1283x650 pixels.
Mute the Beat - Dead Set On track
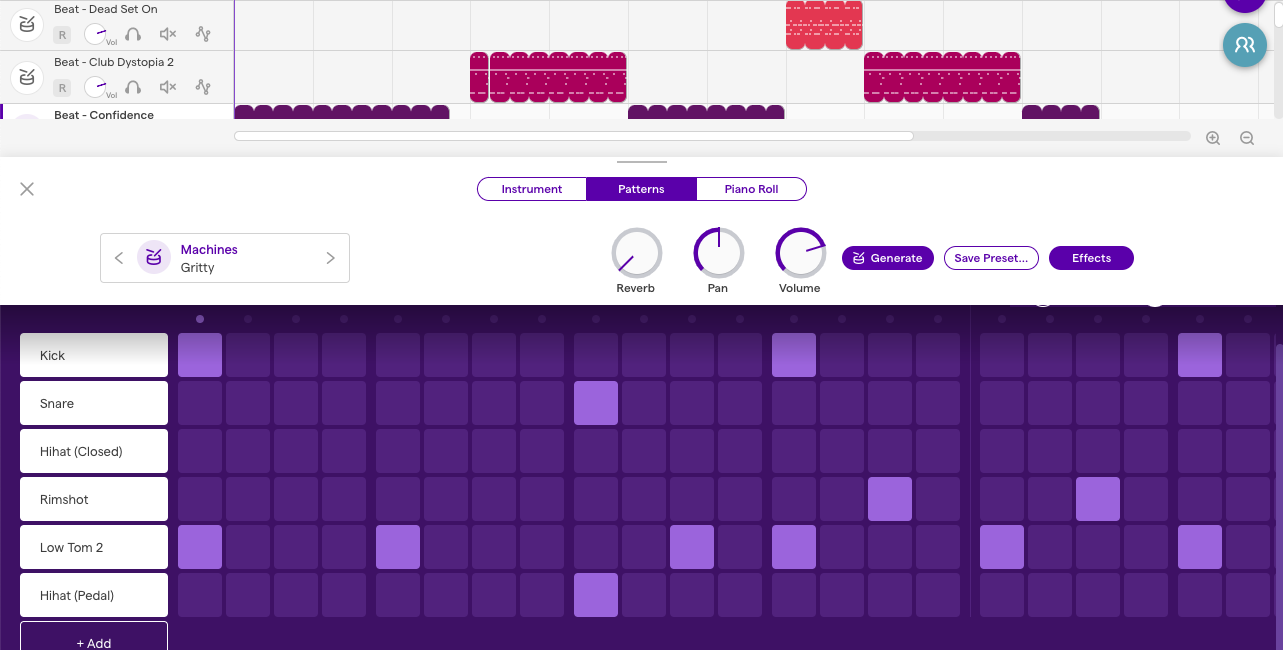170,34
